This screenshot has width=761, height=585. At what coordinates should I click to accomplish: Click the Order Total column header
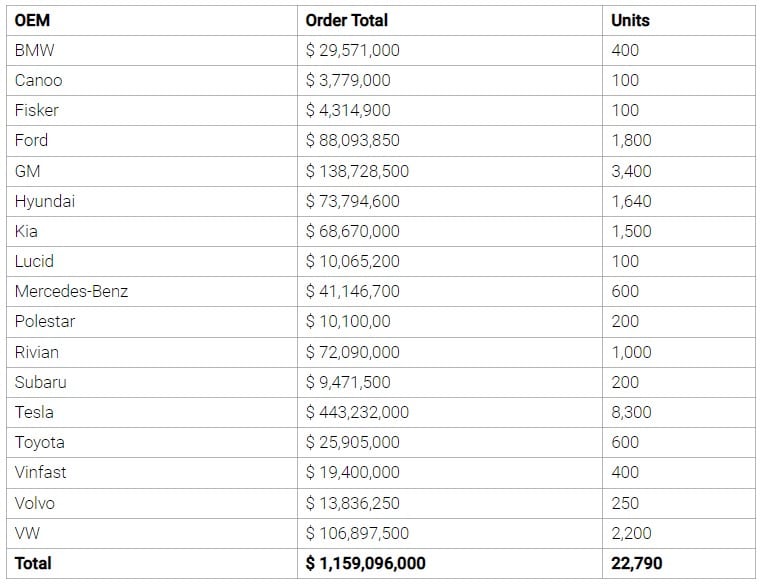(x=347, y=20)
